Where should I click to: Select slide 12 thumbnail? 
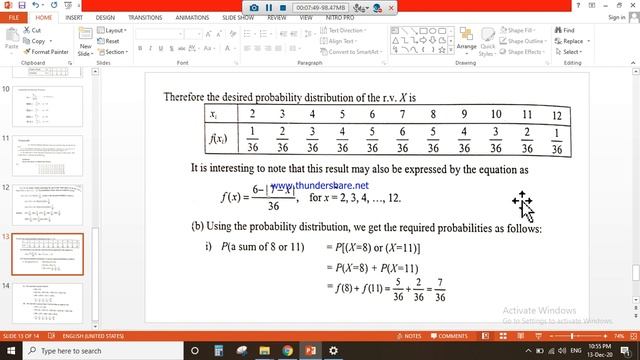(47, 205)
